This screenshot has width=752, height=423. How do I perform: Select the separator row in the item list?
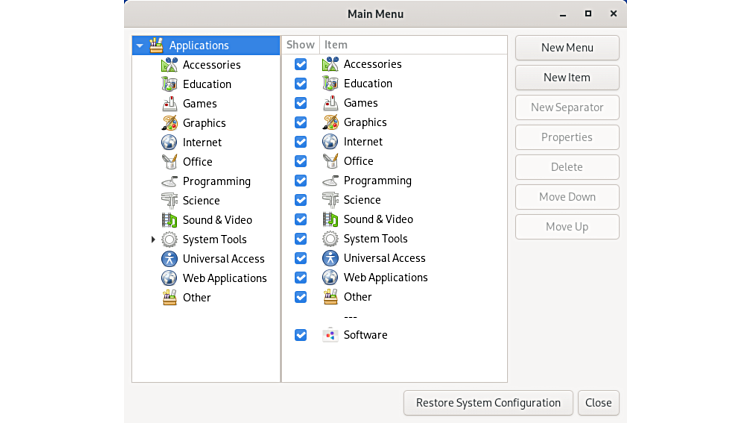pyautogui.click(x=350, y=316)
